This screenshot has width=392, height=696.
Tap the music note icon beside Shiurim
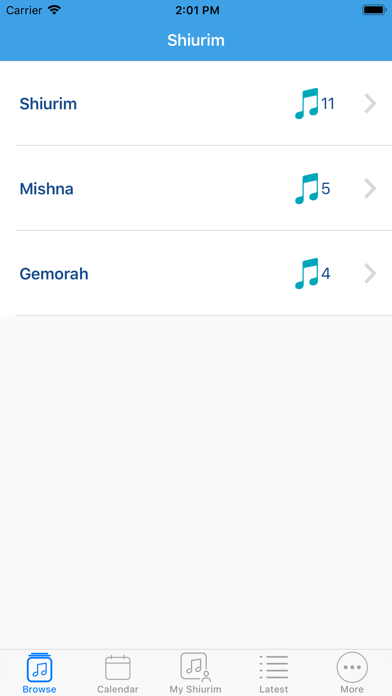pyautogui.click(x=307, y=103)
